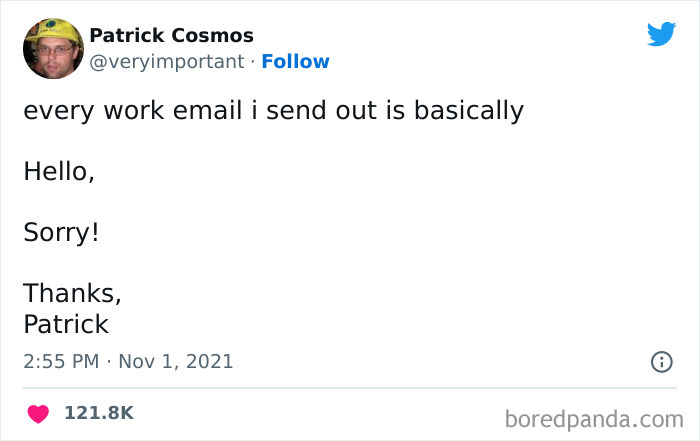Click the Nov 1, 2021 date text

point(177,361)
